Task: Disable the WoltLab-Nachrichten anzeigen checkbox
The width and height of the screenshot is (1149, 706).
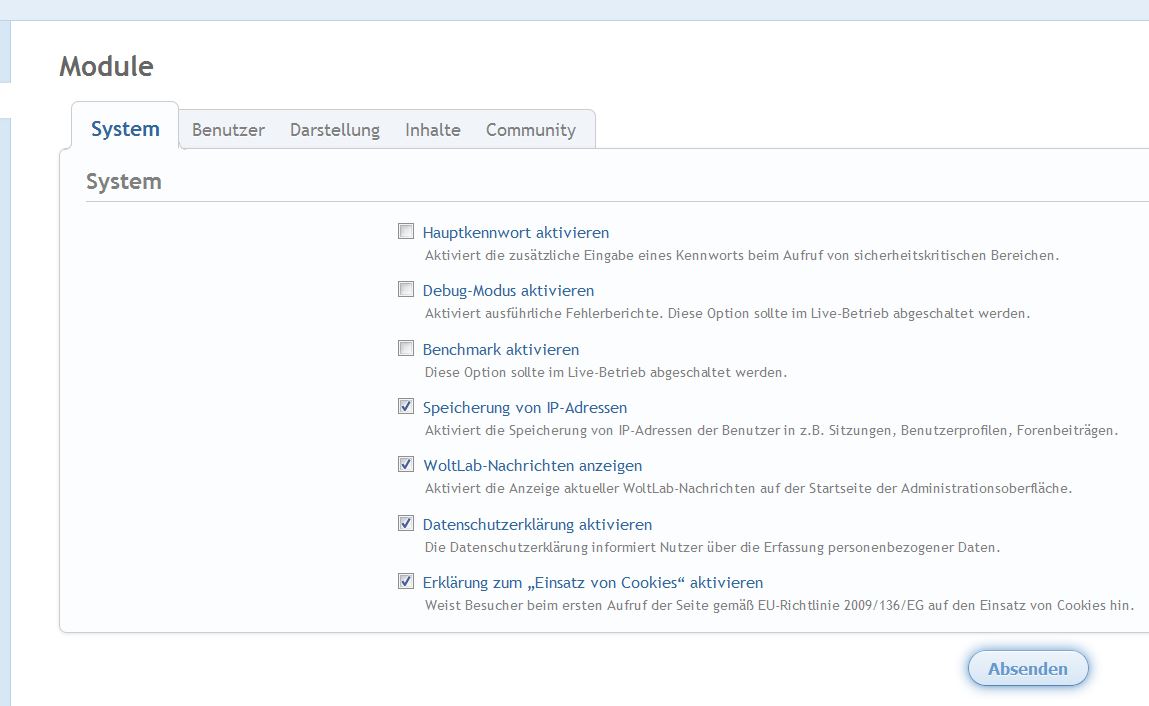Action: pos(406,465)
